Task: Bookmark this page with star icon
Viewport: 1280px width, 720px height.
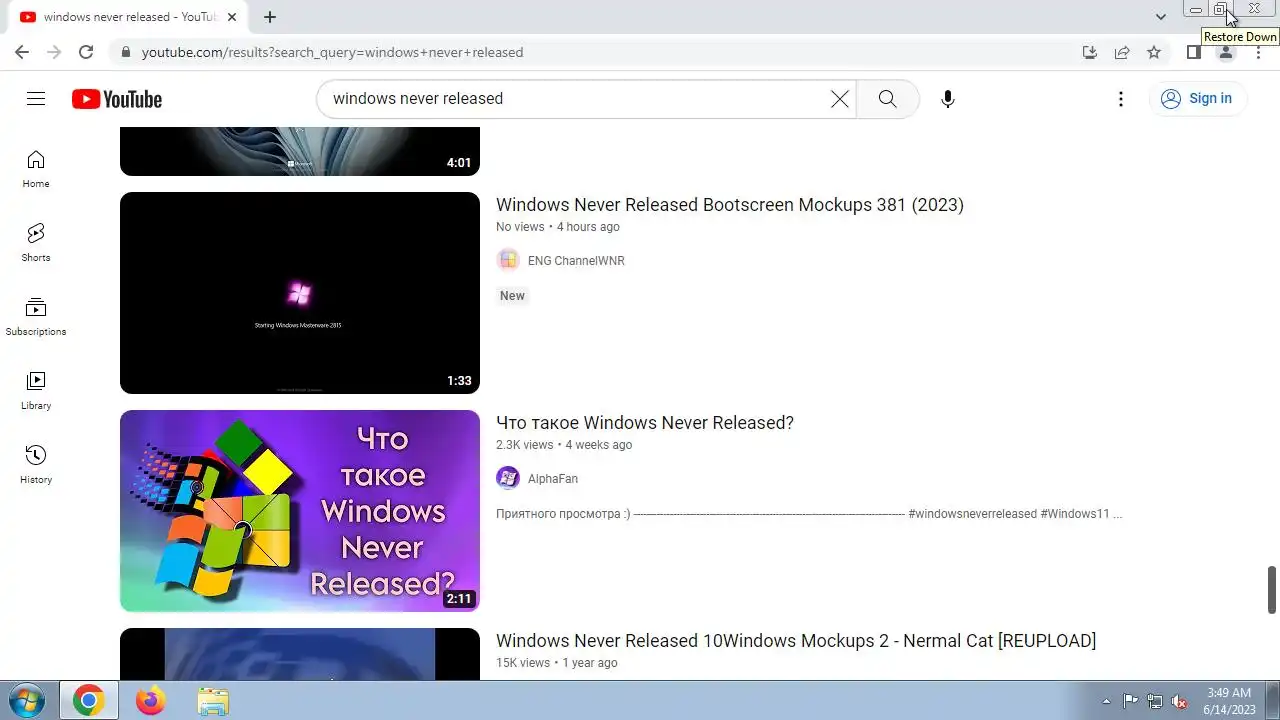Action: (1154, 52)
